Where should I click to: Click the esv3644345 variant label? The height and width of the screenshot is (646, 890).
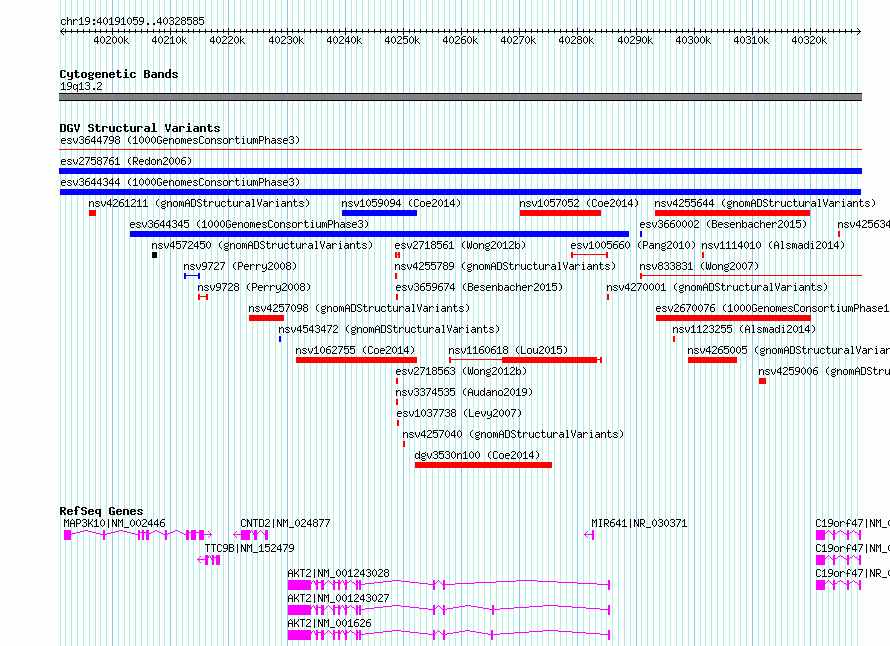[249, 224]
